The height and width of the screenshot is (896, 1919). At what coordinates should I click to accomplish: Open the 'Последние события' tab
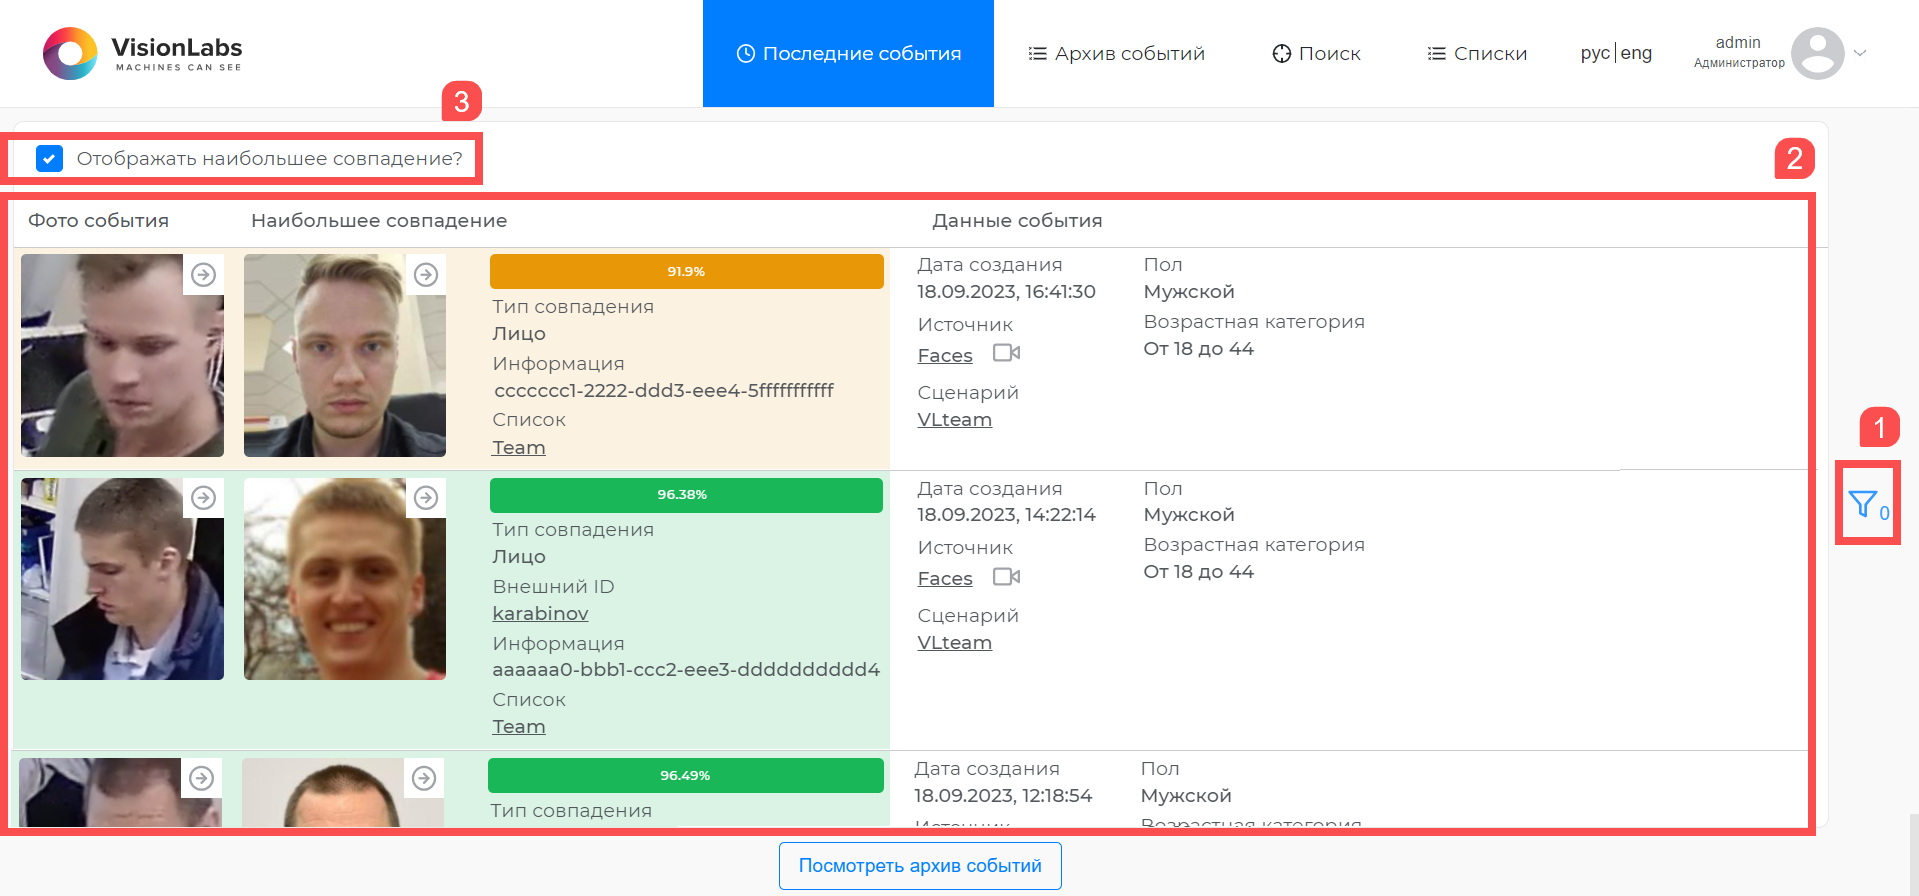tap(848, 53)
